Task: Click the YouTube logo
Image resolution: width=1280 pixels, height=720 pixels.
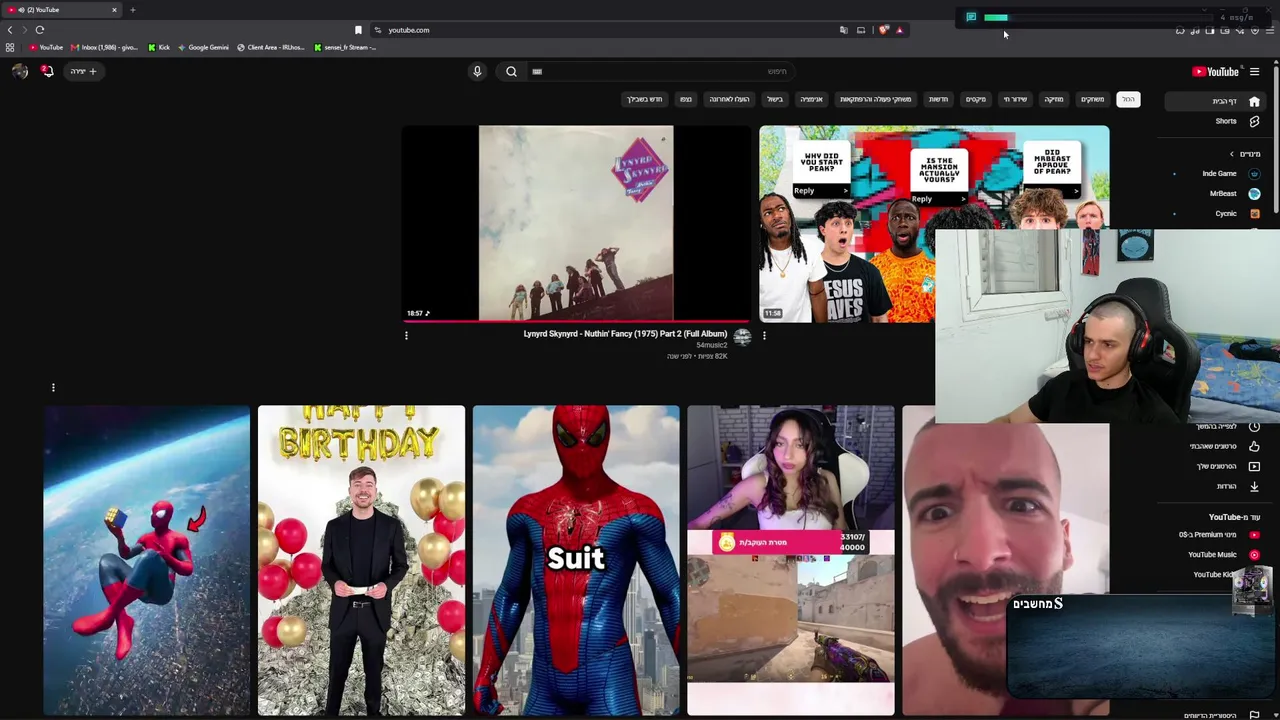Action: click(1215, 71)
